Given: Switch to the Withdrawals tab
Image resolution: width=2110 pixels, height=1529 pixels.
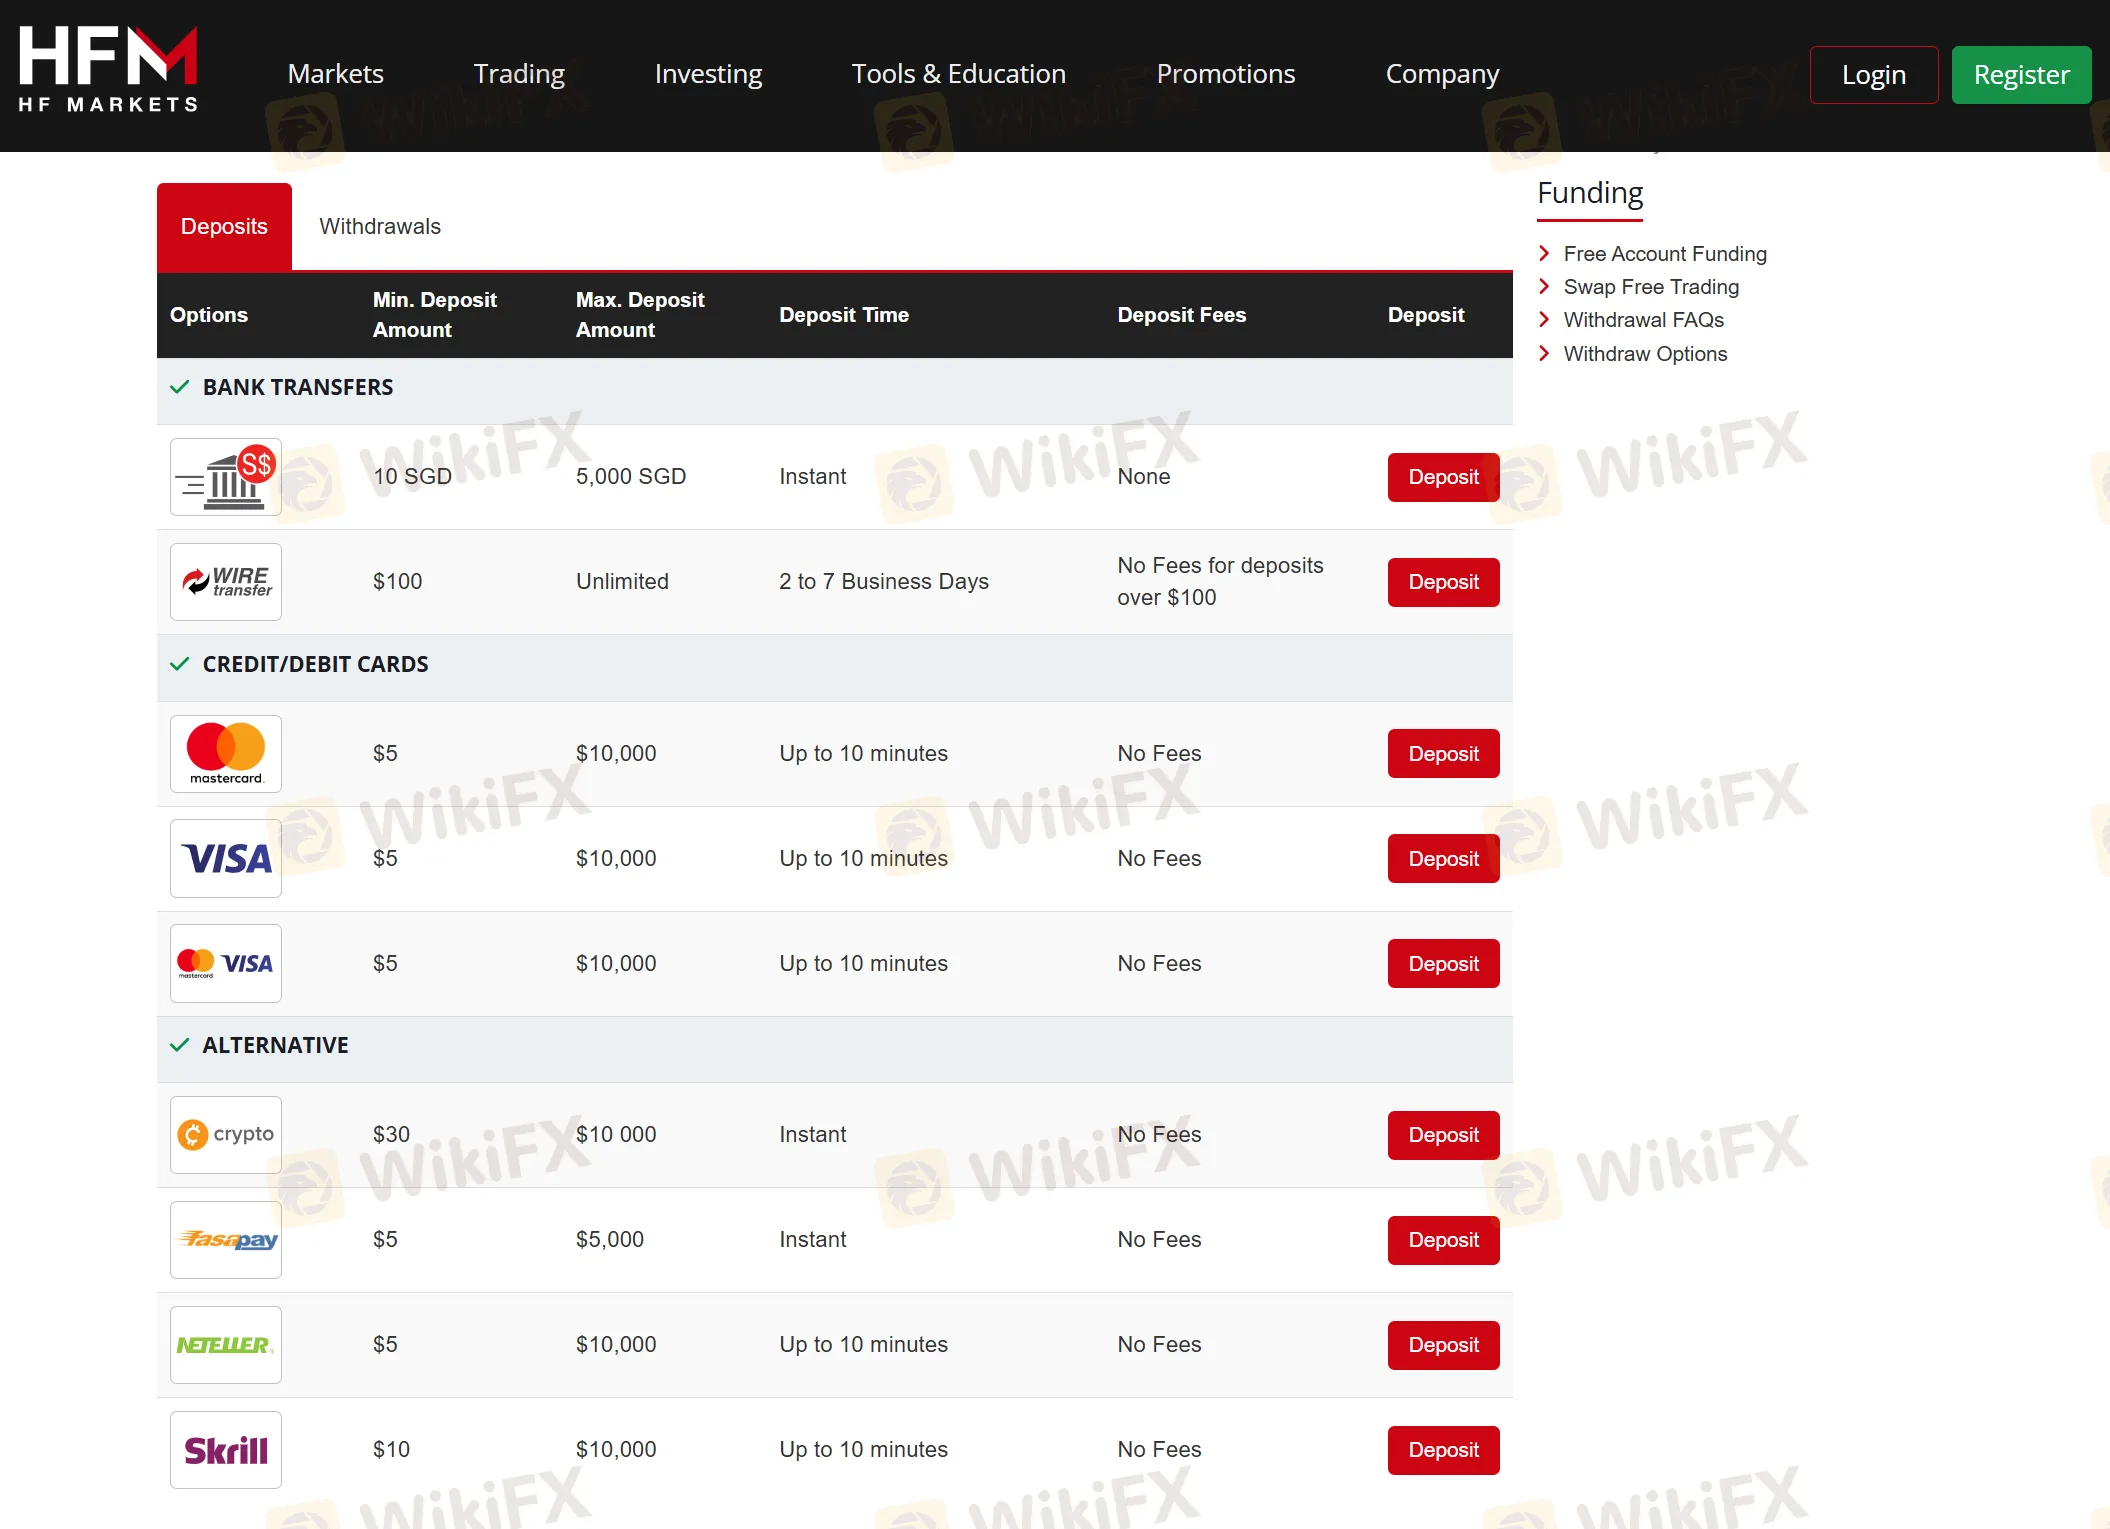Looking at the screenshot, I should point(380,227).
